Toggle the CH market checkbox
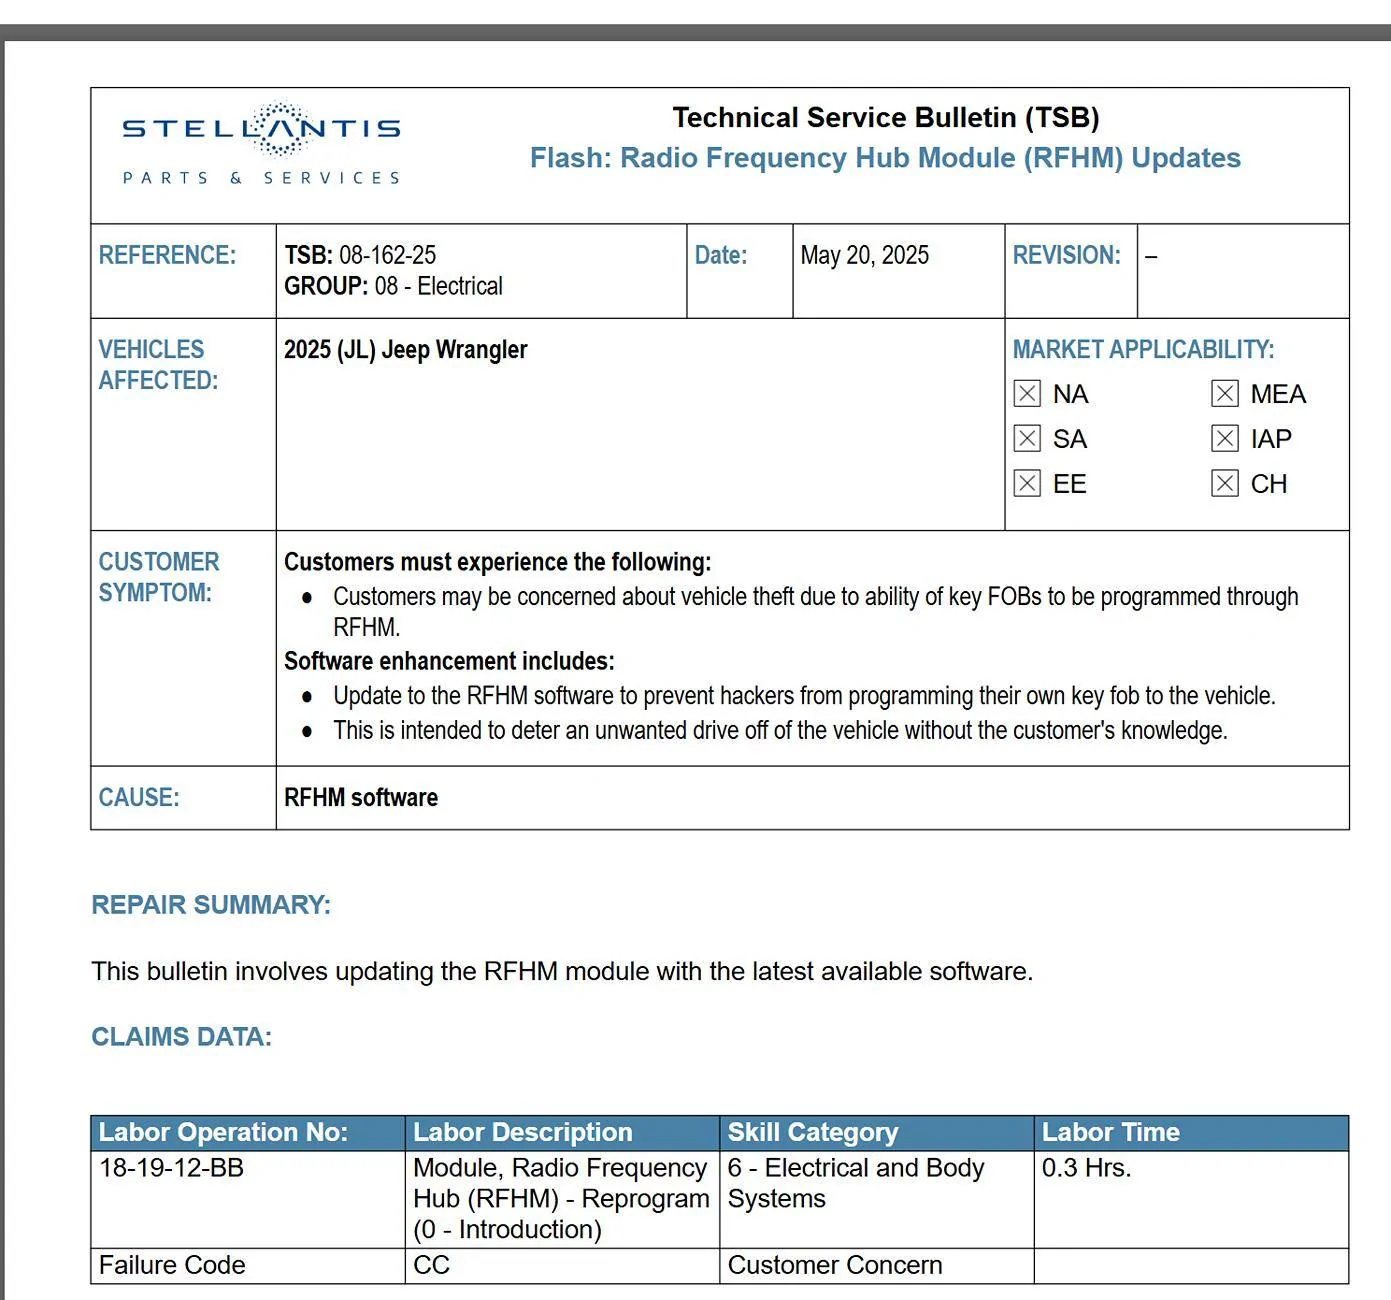This screenshot has width=1391, height=1300. (1225, 484)
